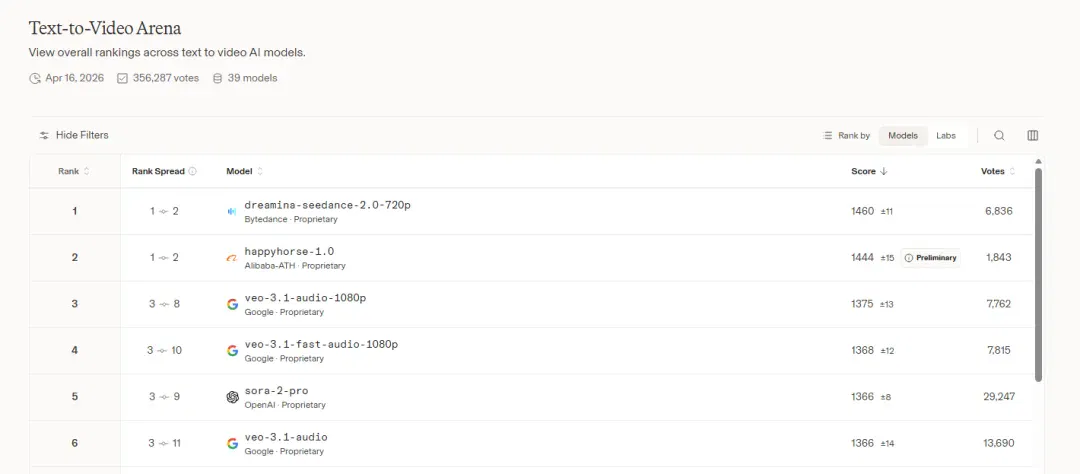Click score 1368 for veo-3.1-fast-audio-1080p
The height and width of the screenshot is (474, 1080).
(862, 350)
